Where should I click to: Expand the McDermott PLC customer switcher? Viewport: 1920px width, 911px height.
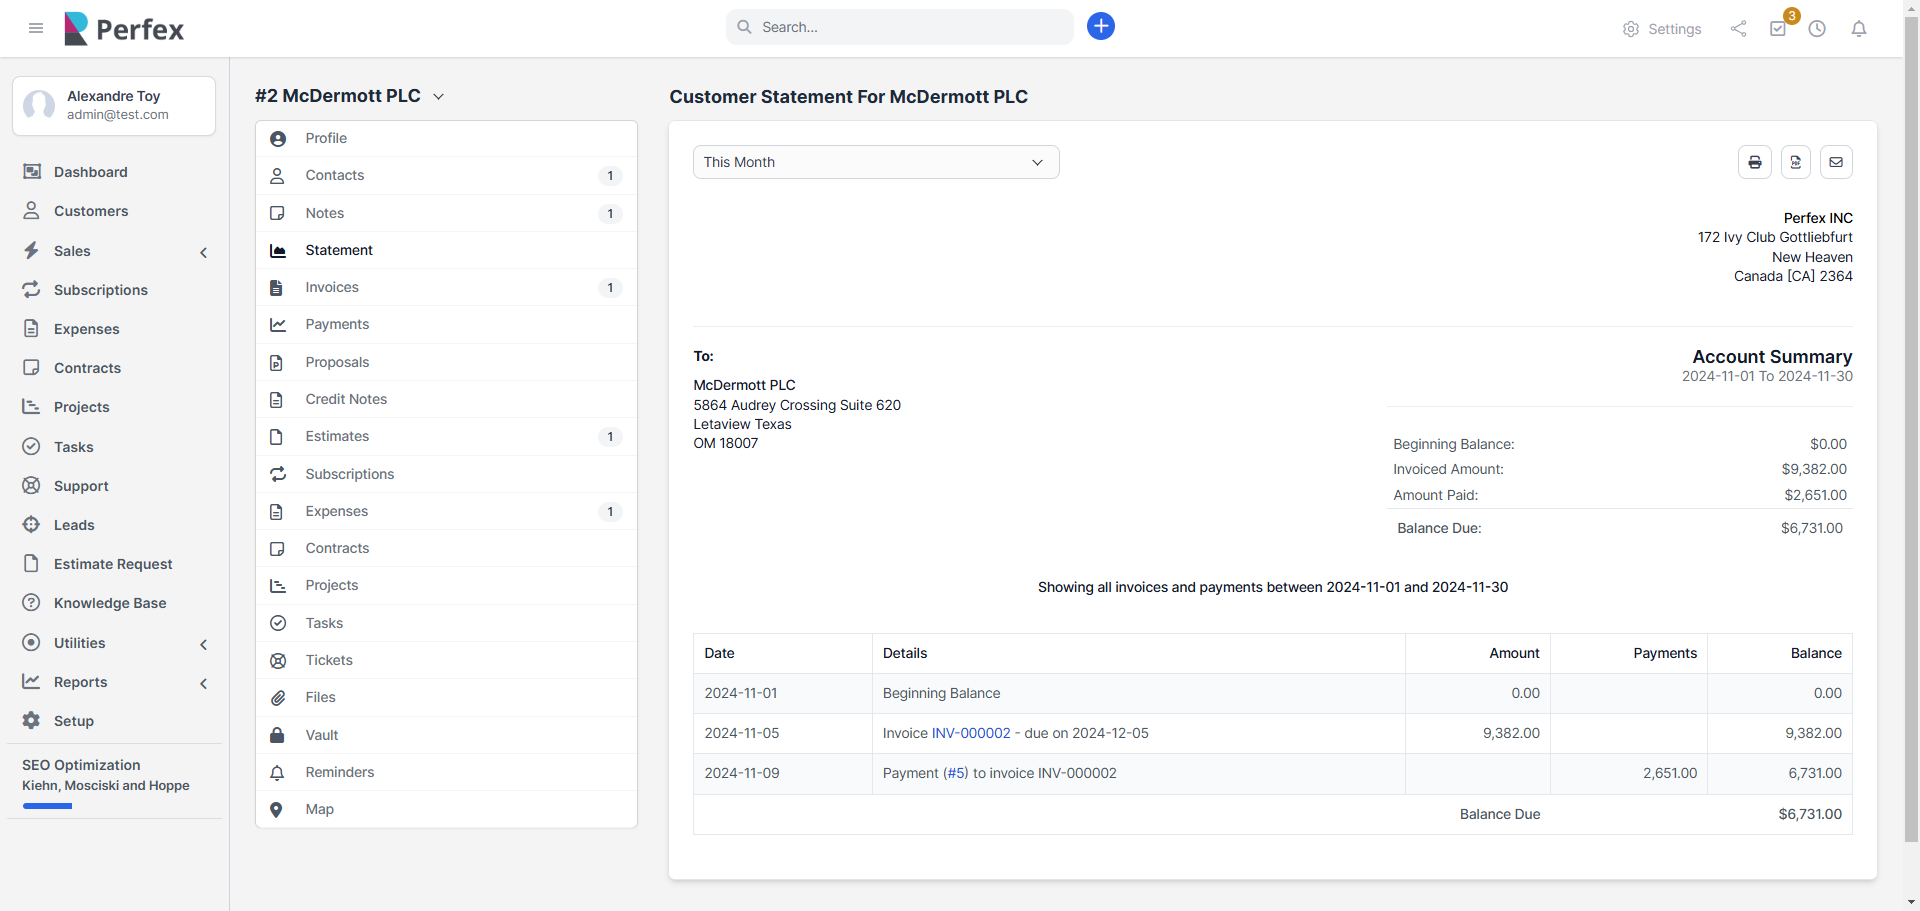point(438,97)
